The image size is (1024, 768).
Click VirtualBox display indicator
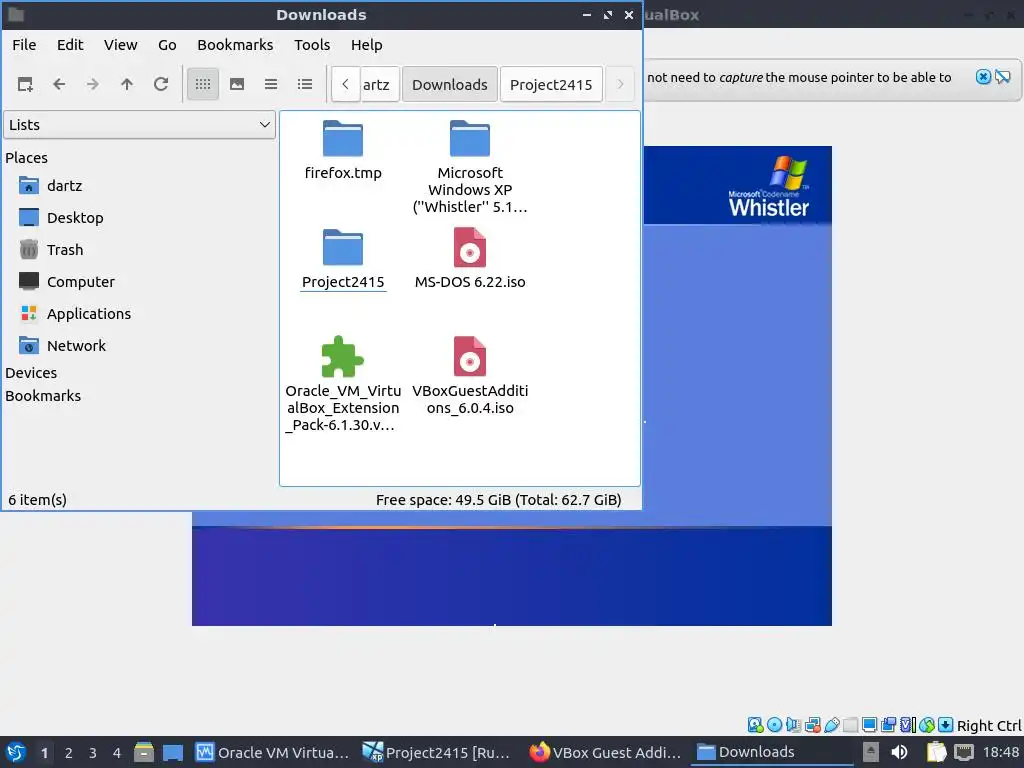coord(869,725)
